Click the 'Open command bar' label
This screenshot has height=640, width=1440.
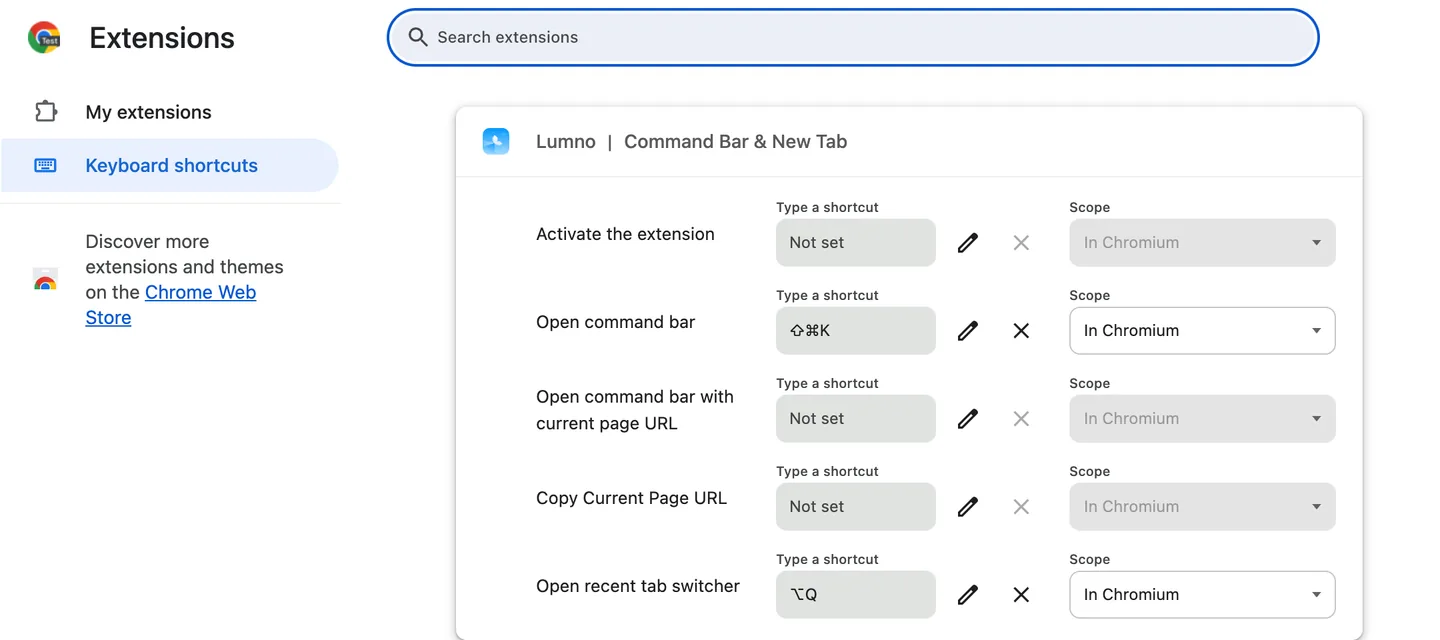[x=615, y=322]
